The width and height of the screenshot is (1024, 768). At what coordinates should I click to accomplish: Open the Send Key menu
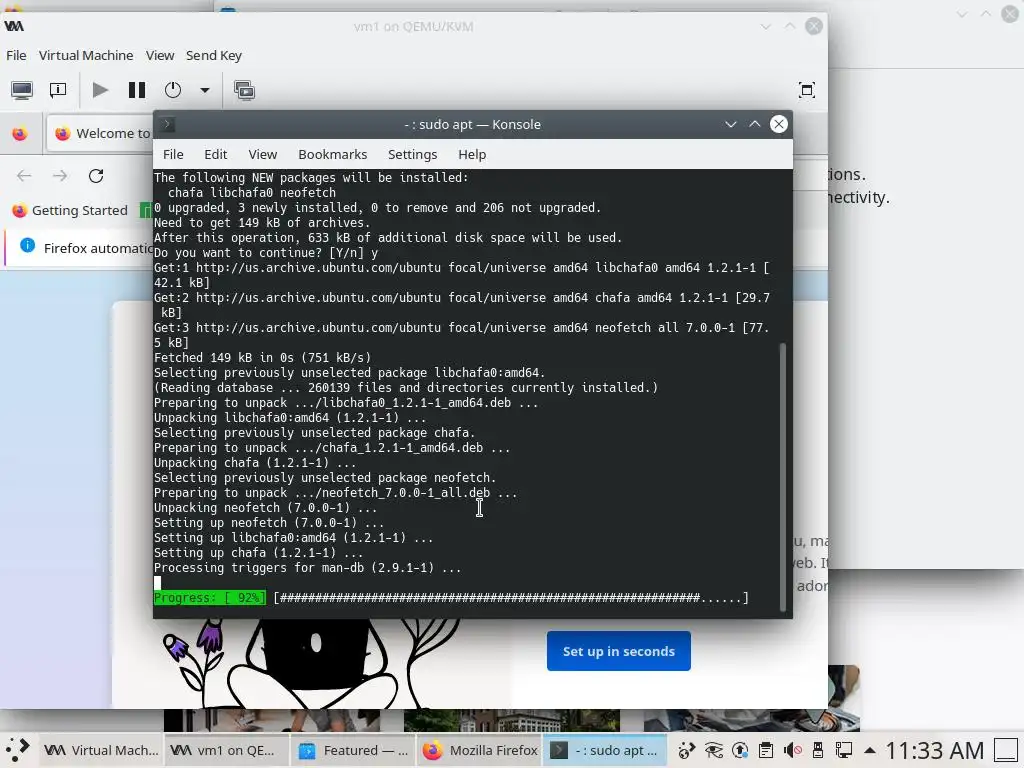214,56
